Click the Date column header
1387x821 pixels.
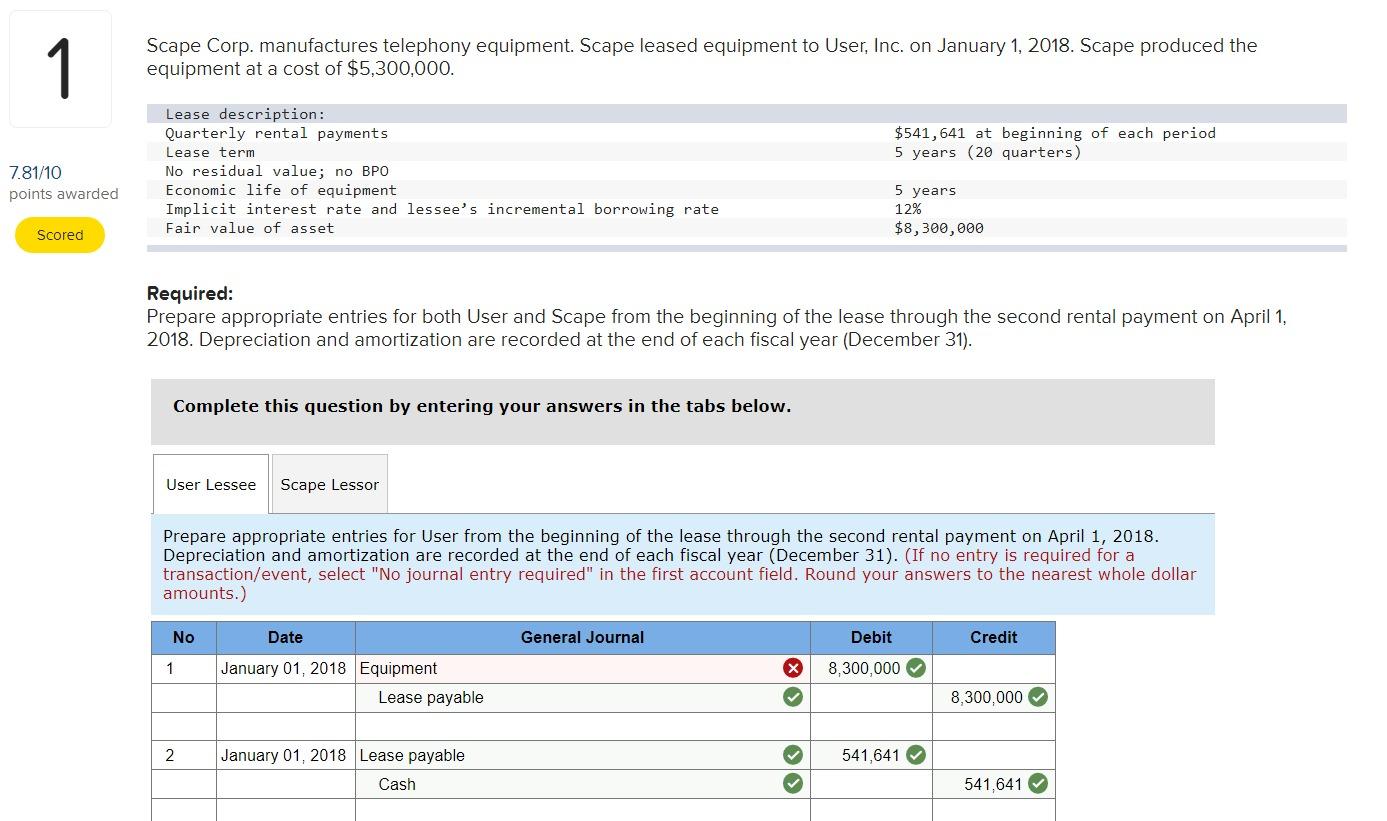[x=285, y=637]
